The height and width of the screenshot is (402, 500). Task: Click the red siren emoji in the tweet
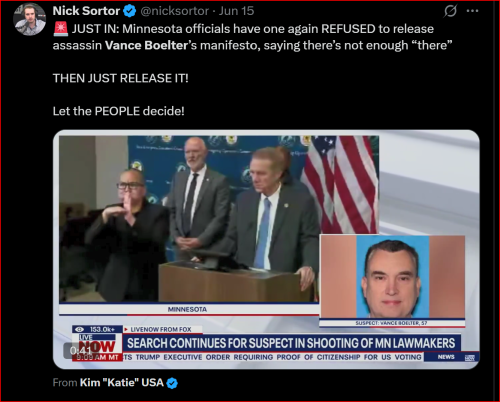click(60, 29)
